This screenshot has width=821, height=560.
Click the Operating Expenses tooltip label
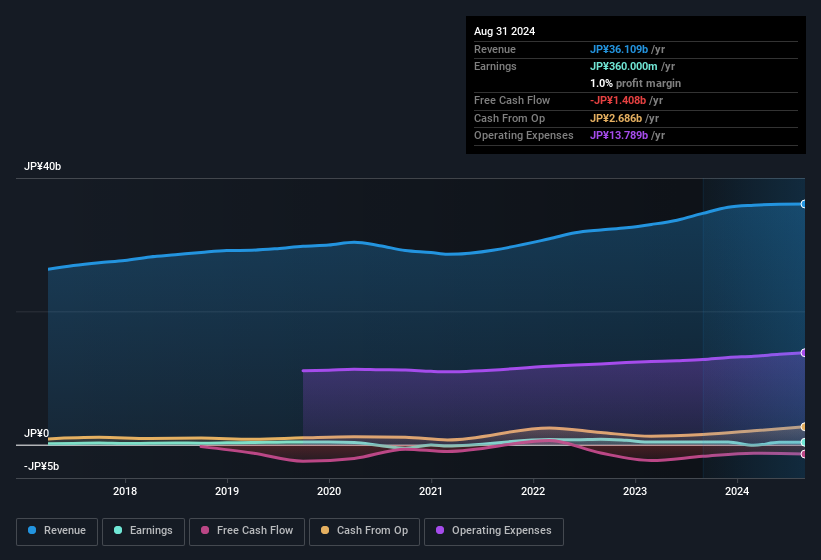coord(524,136)
